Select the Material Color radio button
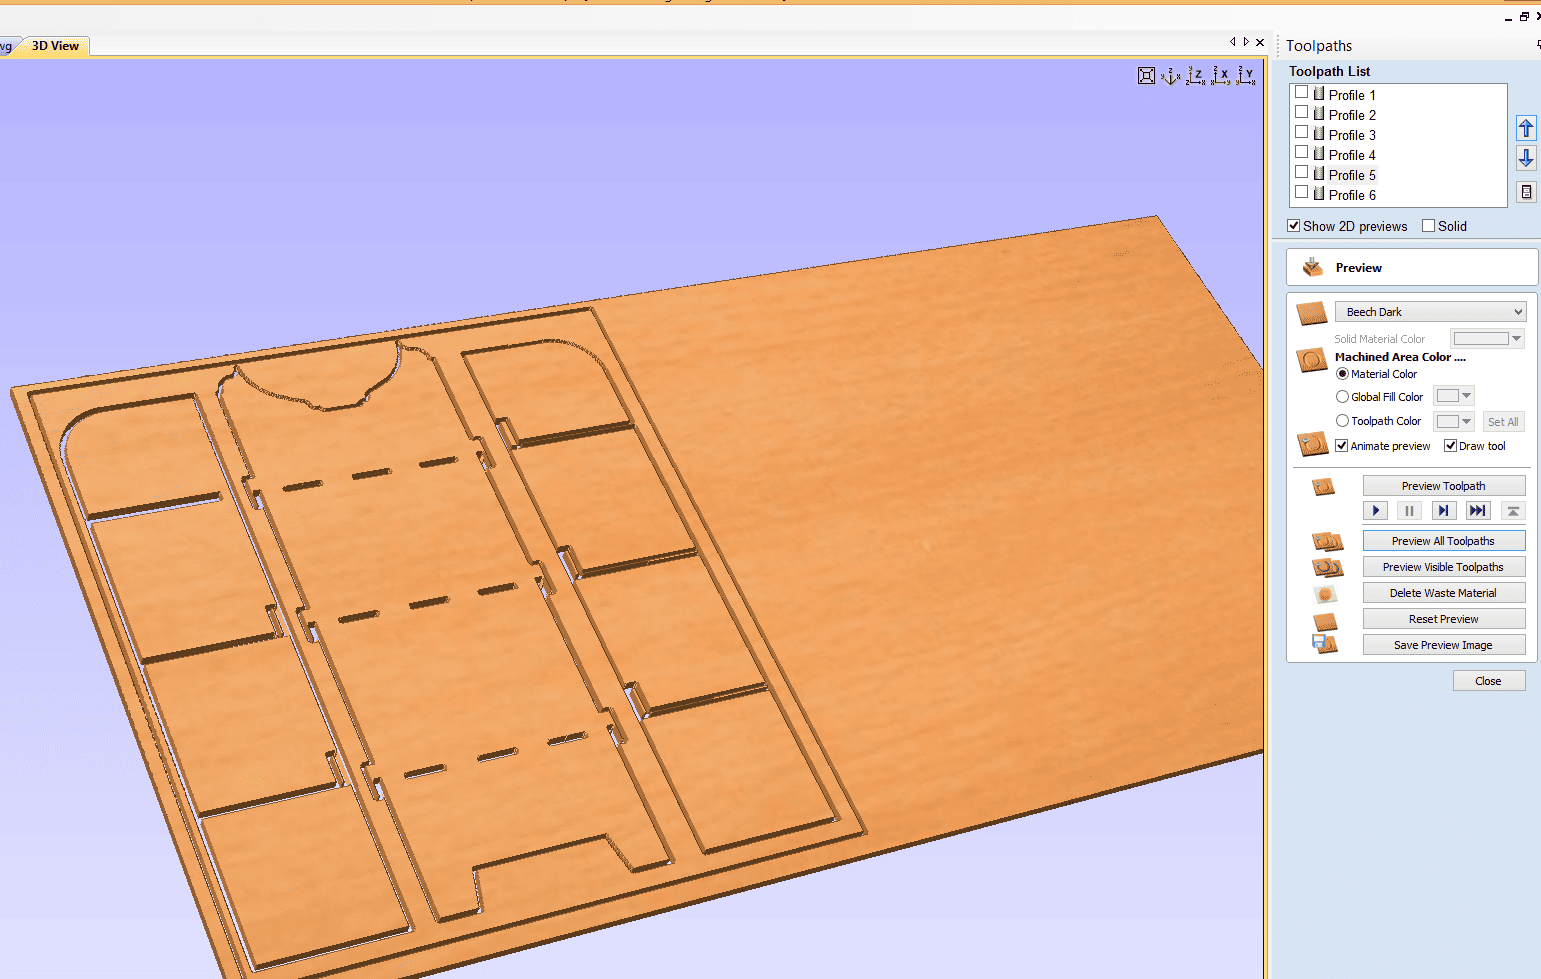The height and width of the screenshot is (979, 1541). [x=1342, y=374]
